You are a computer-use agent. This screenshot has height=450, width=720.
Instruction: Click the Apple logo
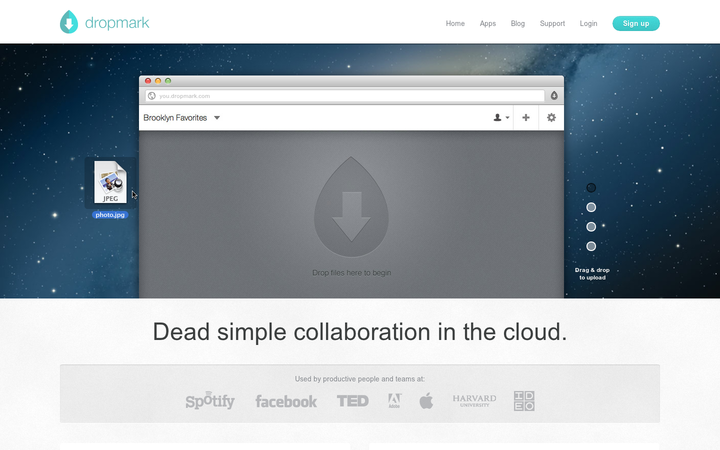tap(426, 401)
